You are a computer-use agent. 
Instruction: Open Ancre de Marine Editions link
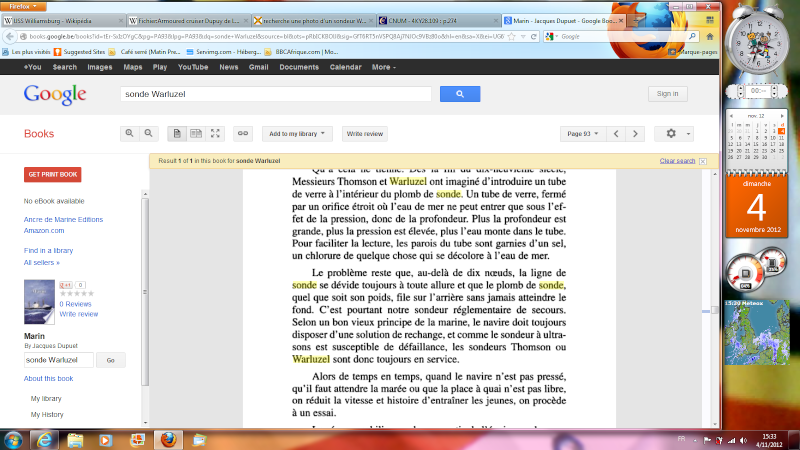click(x=63, y=219)
